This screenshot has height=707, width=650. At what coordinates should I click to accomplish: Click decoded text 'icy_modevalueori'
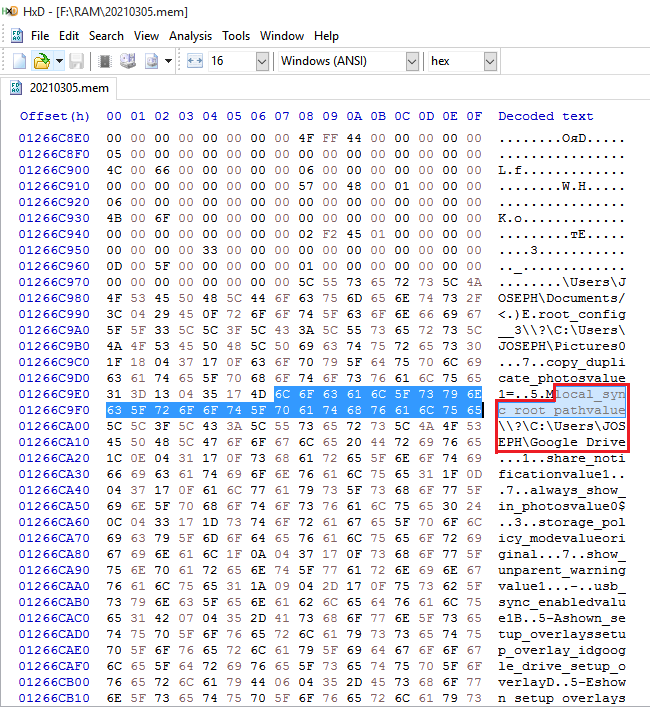coord(562,538)
